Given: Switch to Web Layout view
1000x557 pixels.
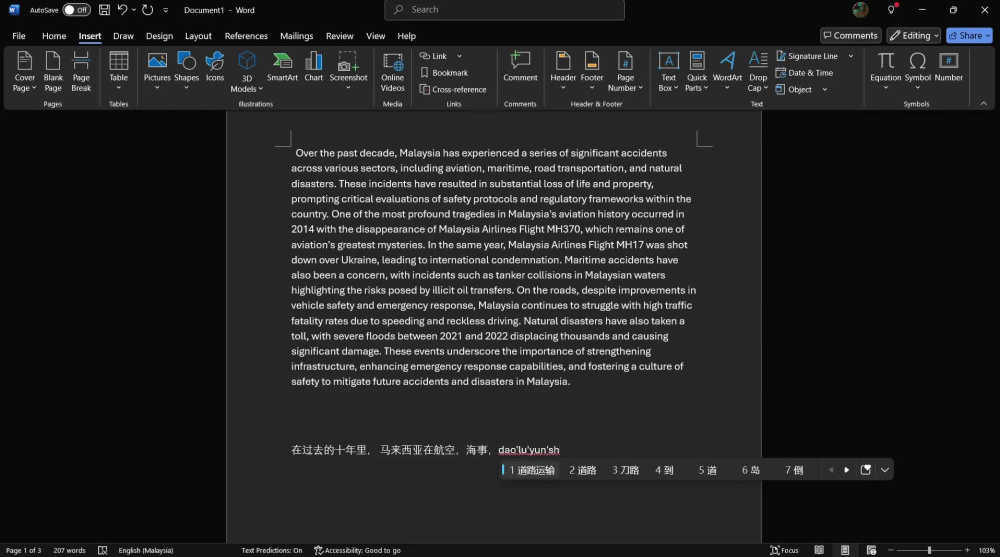Looking at the screenshot, I should [871, 550].
